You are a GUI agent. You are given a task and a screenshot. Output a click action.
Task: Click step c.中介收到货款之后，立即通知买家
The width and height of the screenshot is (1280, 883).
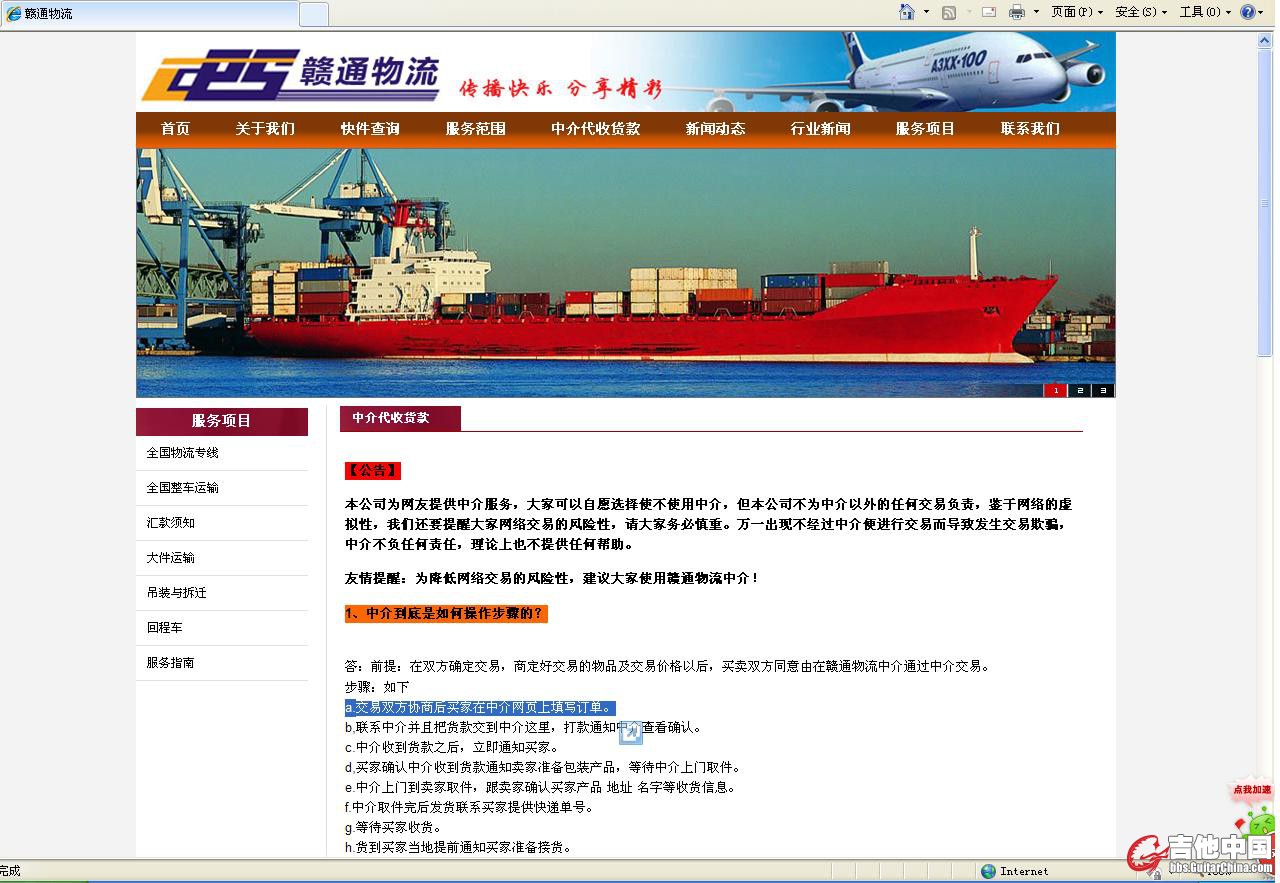pos(452,747)
